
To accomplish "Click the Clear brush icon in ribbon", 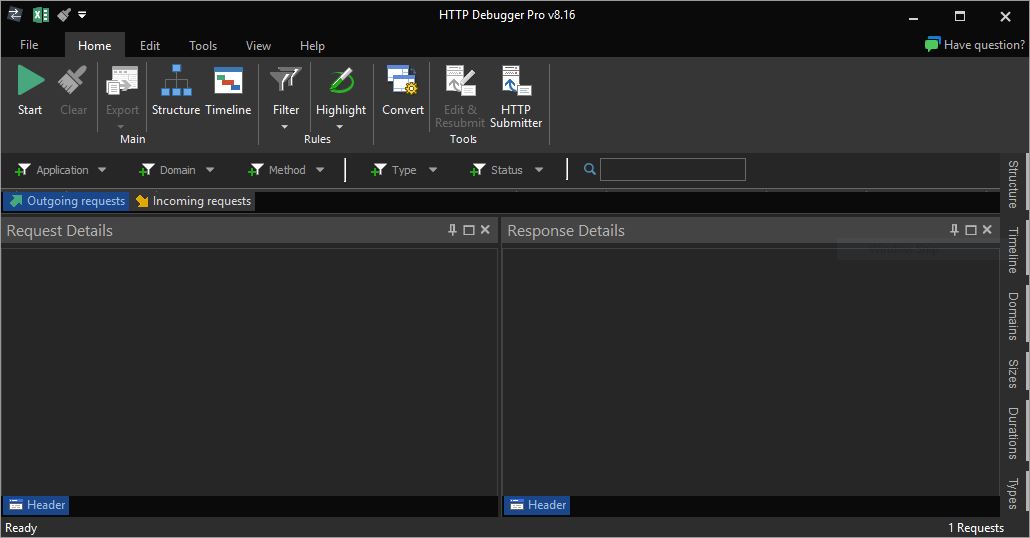I will pyautogui.click(x=73, y=91).
